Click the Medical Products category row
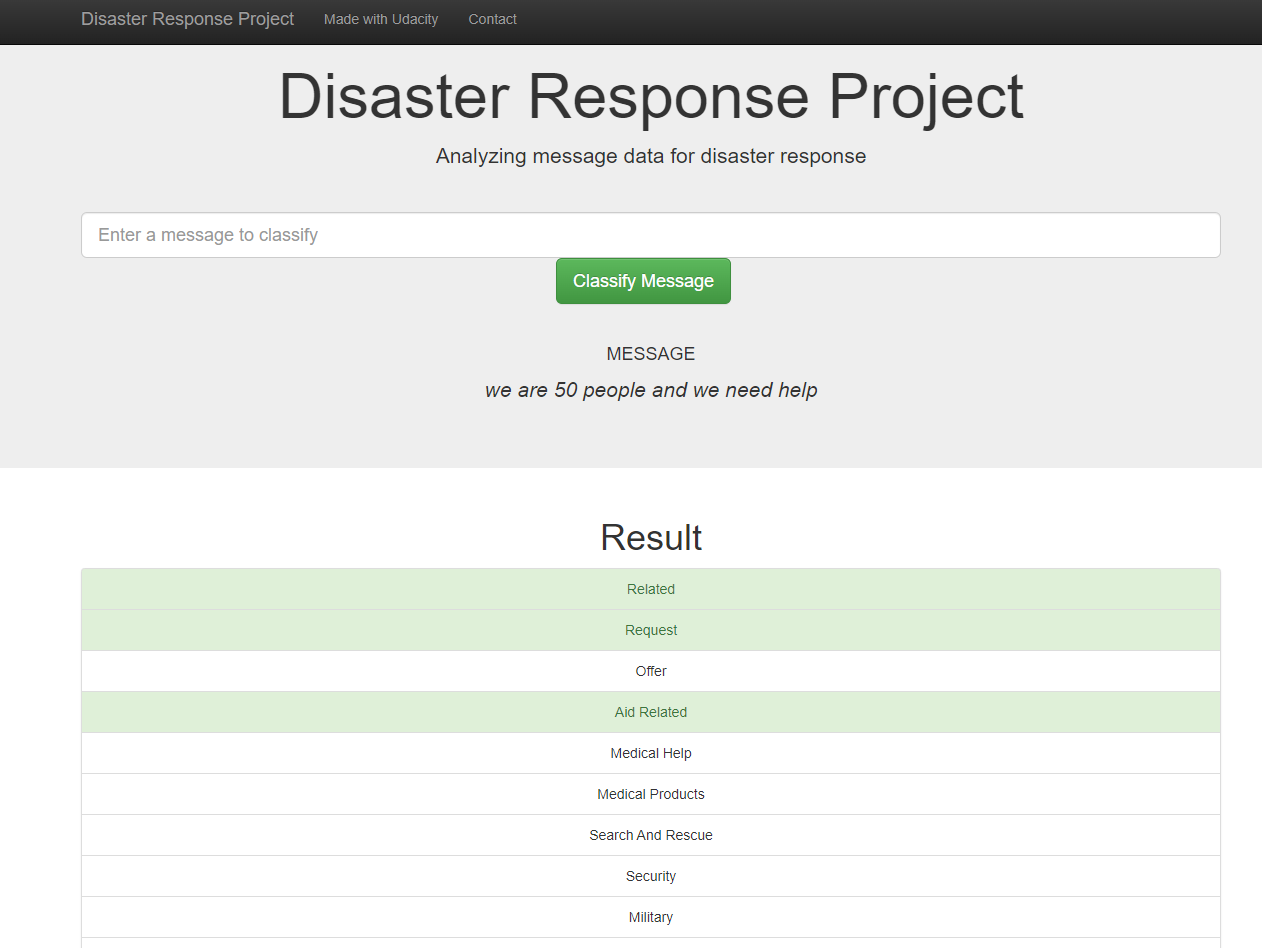 pyautogui.click(x=651, y=794)
